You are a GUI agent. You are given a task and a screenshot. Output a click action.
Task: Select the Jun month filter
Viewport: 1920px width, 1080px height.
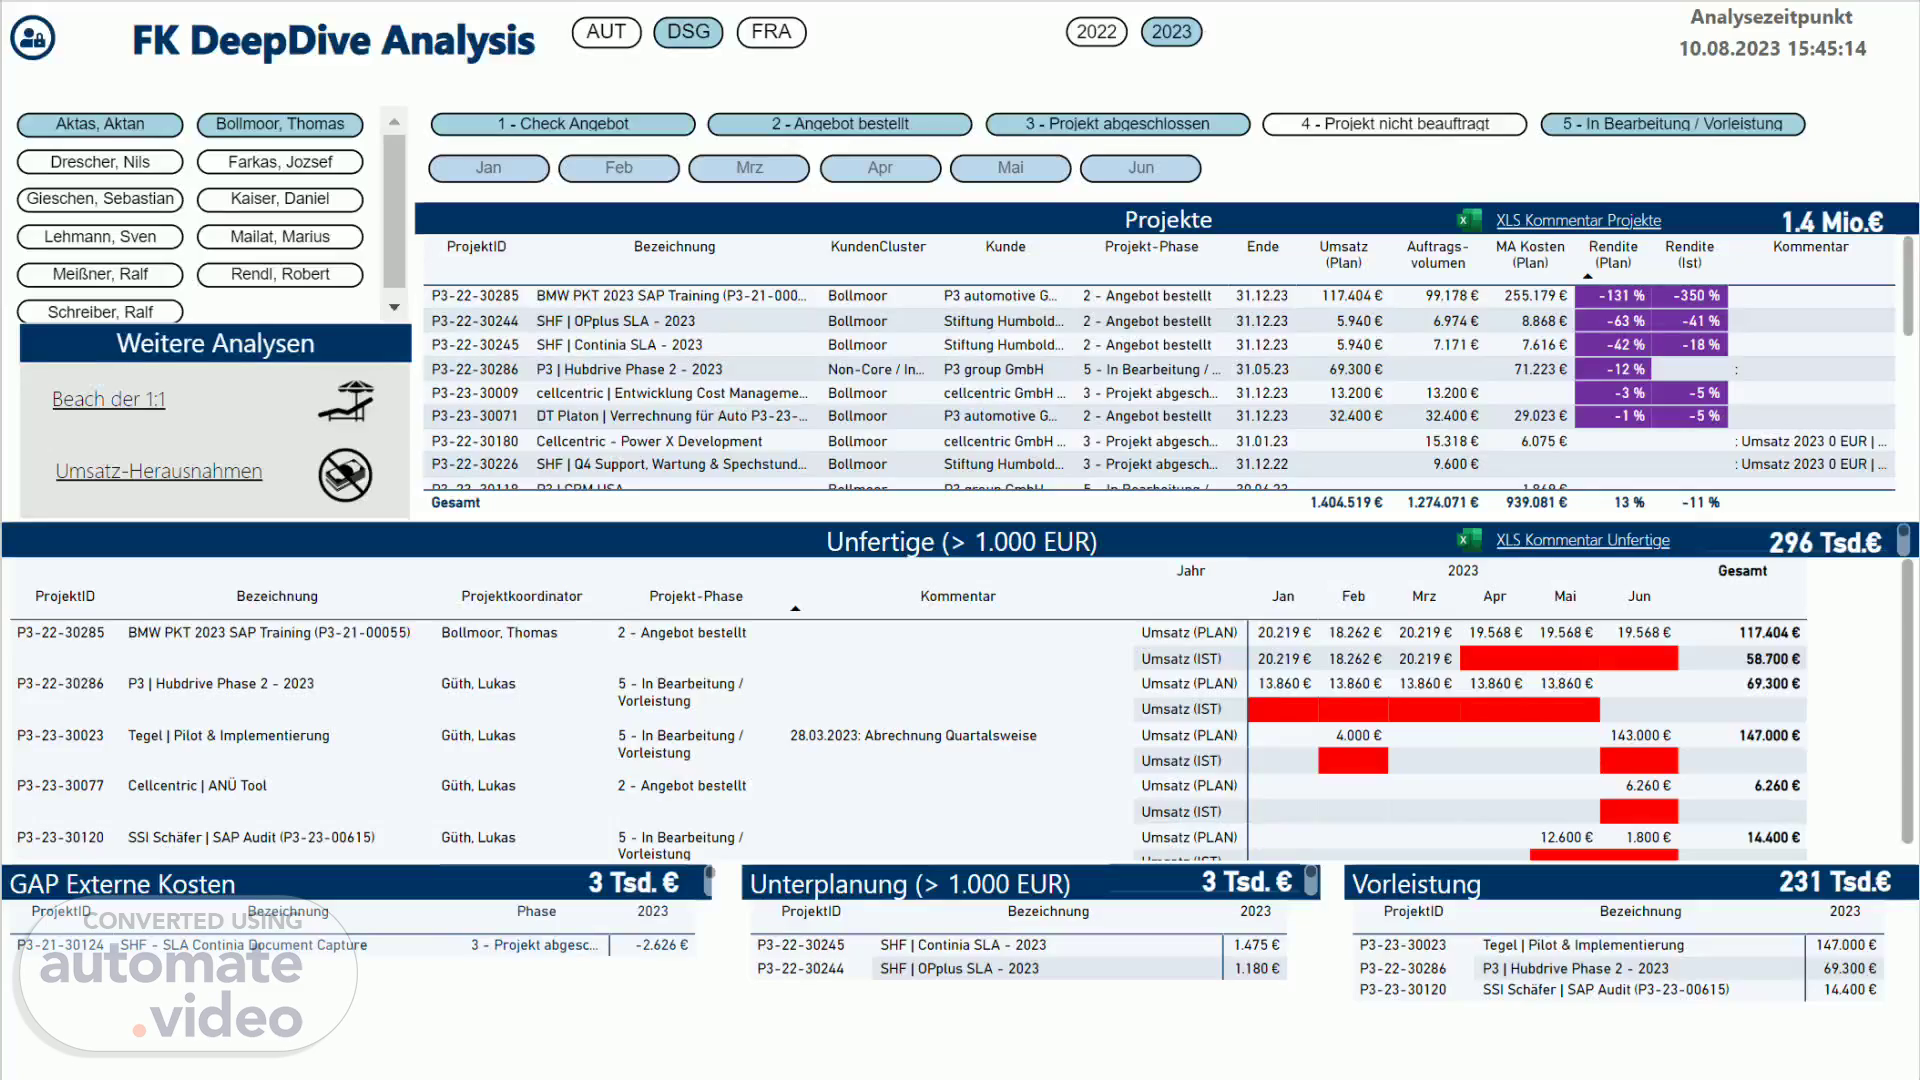pos(1141,168)
